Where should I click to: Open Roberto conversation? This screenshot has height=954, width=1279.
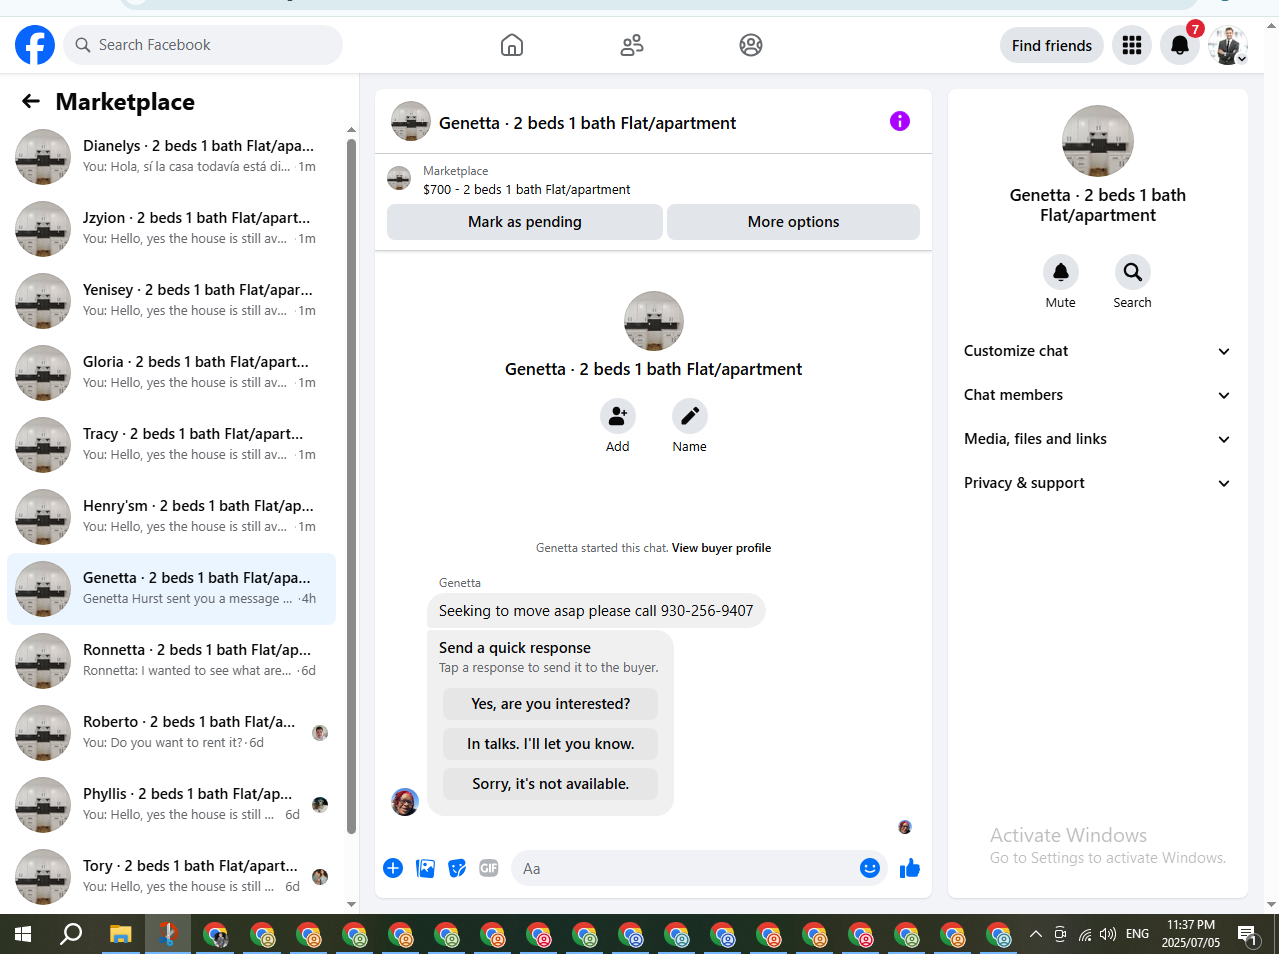171,733
